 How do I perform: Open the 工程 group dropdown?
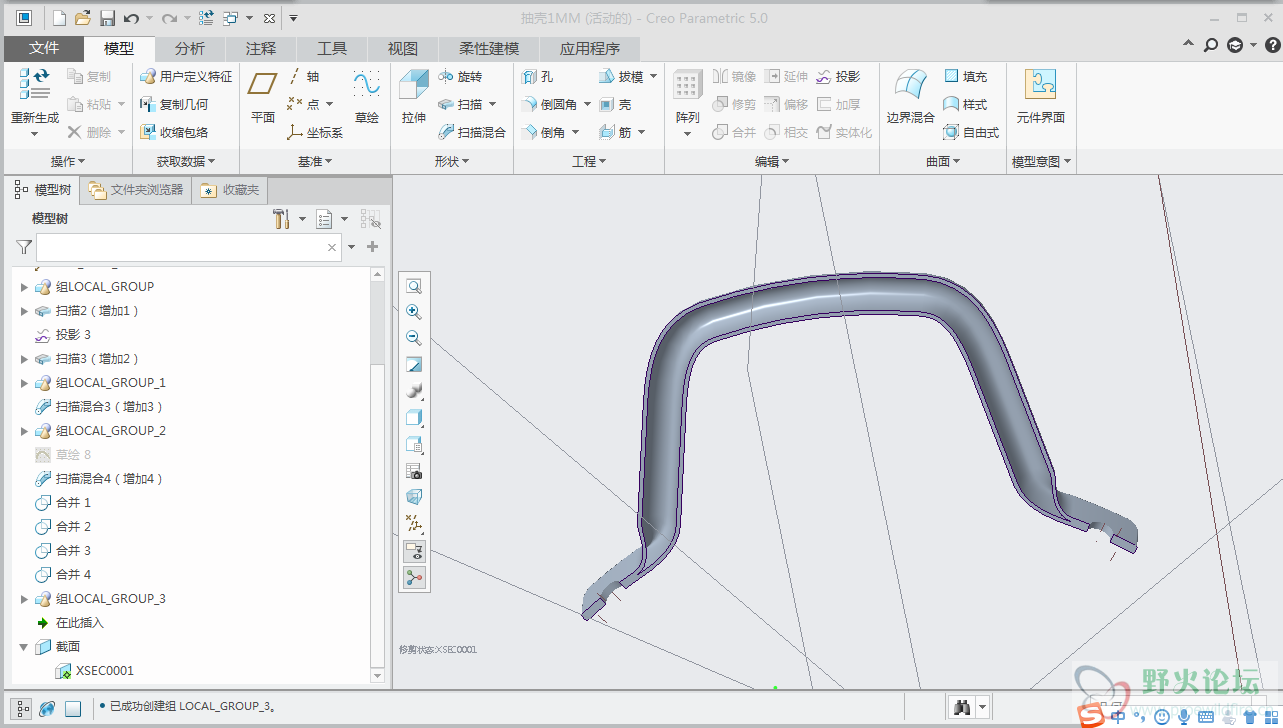coord(589,161)
